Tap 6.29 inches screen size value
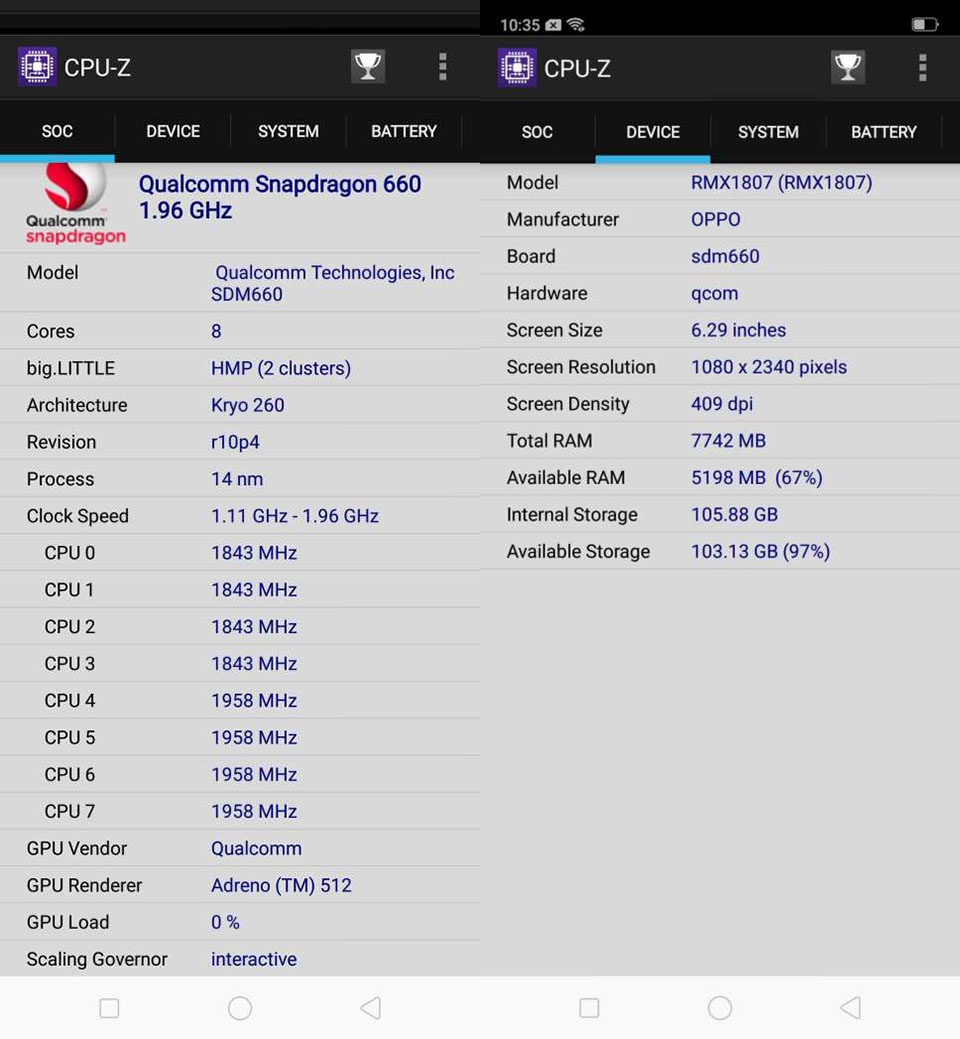 (738, 330)
